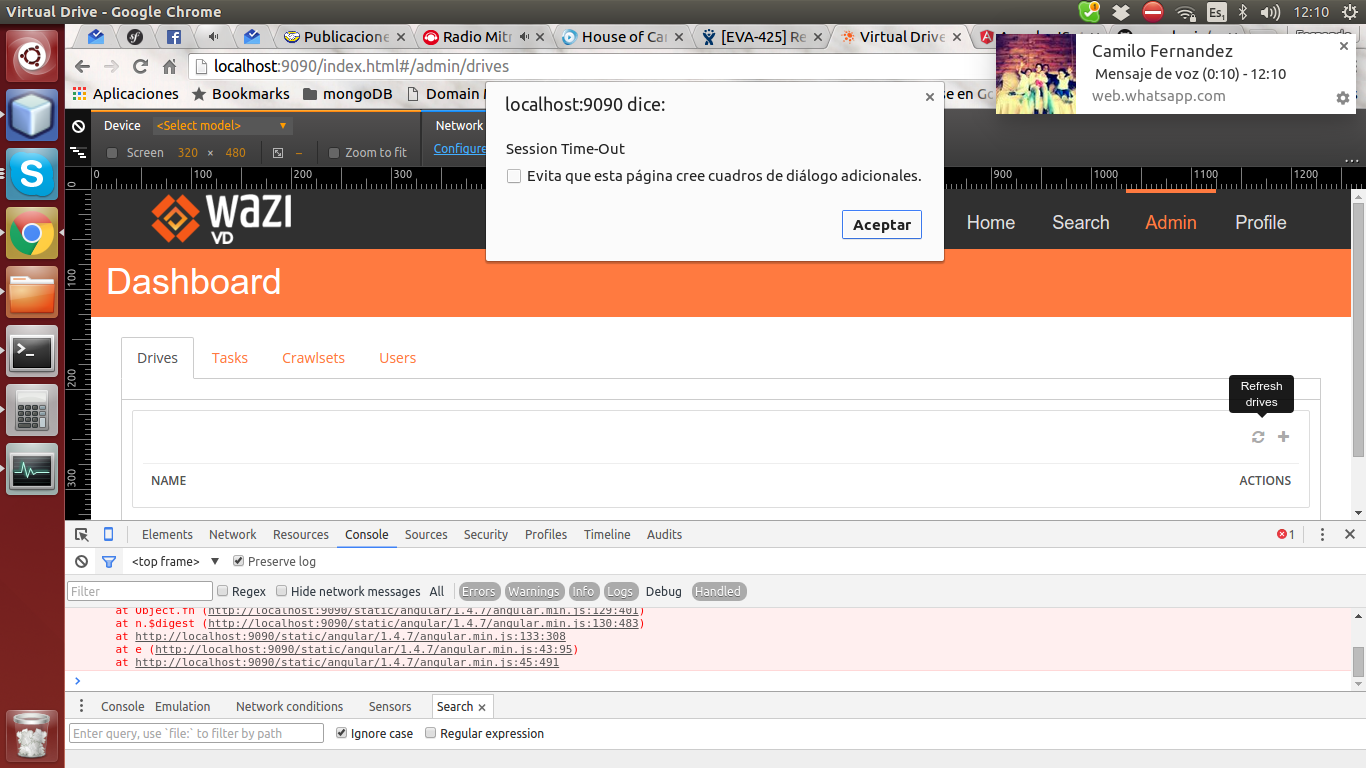Image resolution: width=1366 pixels, height=768 pixels.
Task: Open the Bookmarks star folder
Action: (x=240, y=94)
